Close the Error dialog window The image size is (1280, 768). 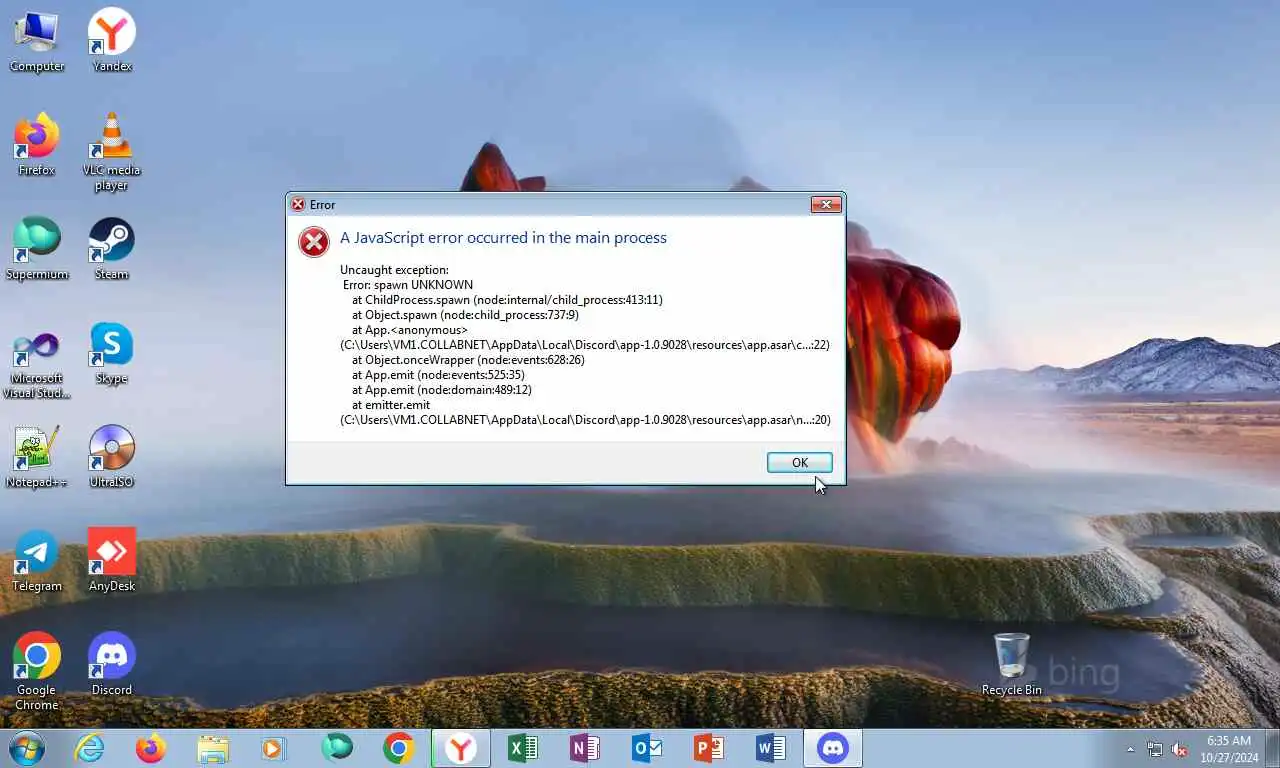825,204
